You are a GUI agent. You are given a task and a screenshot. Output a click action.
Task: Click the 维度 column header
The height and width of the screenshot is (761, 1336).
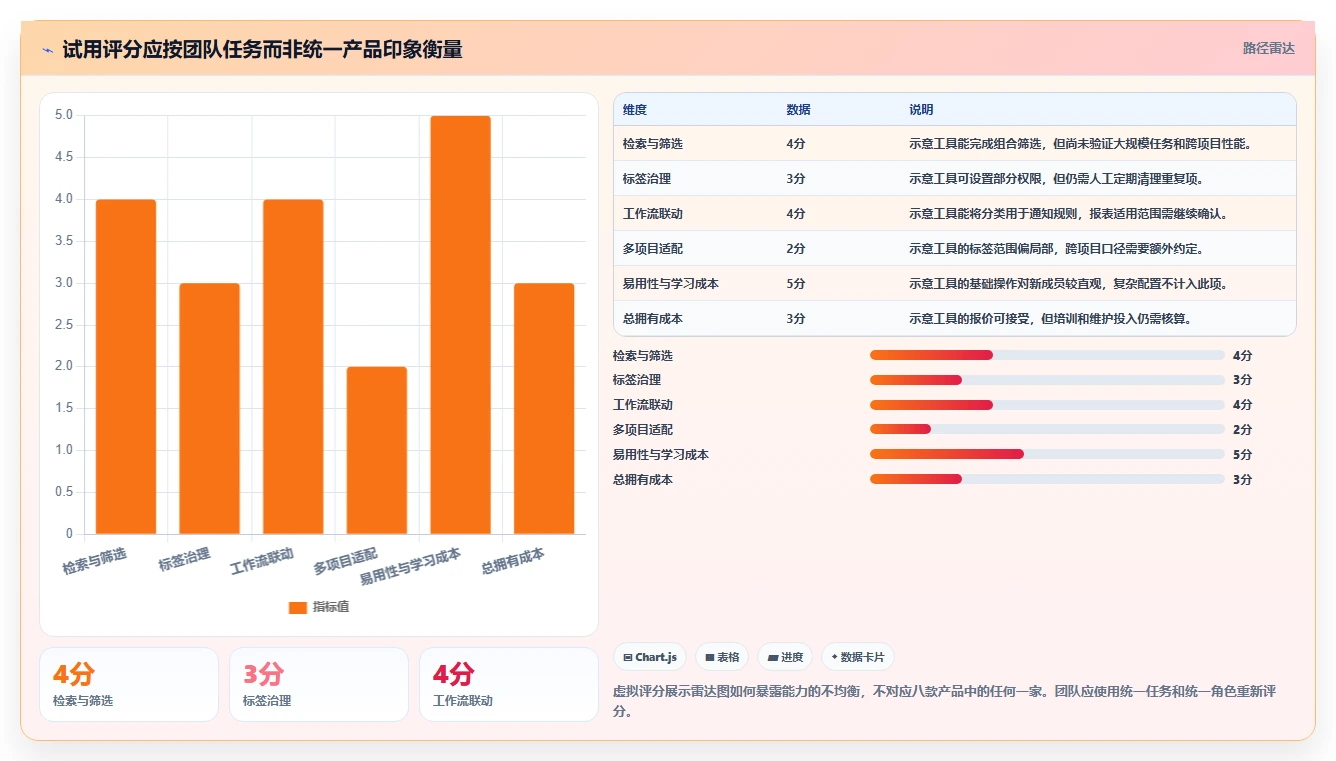635,110
